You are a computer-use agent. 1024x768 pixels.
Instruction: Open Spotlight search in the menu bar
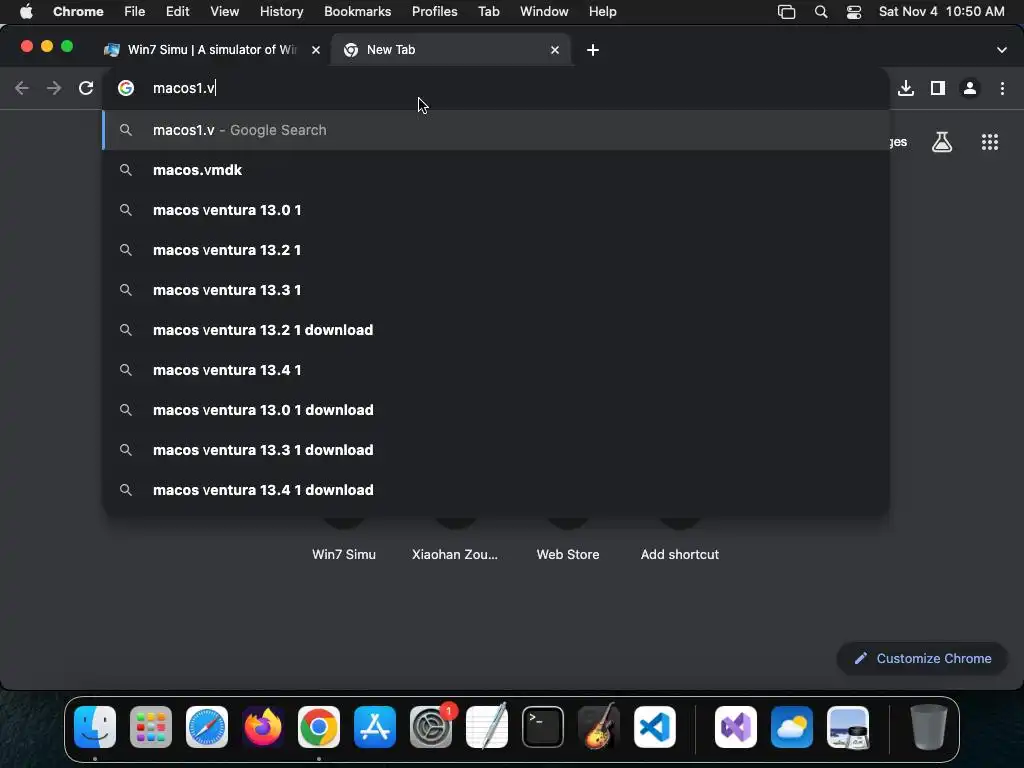click(821, 12)
